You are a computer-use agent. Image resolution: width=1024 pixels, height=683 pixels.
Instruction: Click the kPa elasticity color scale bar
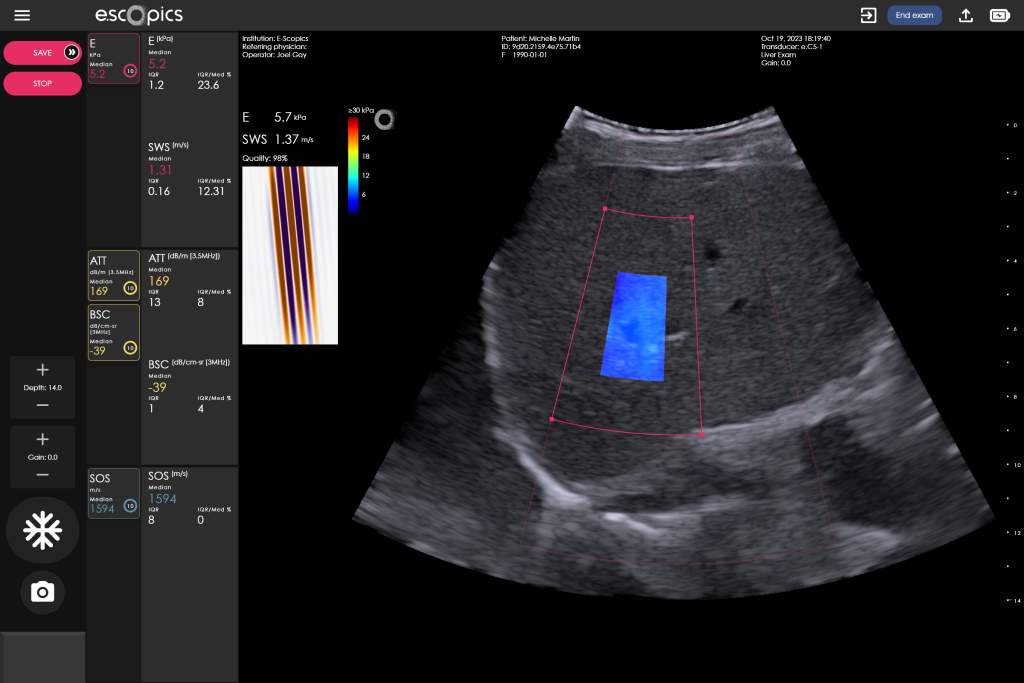click(353, 166)
